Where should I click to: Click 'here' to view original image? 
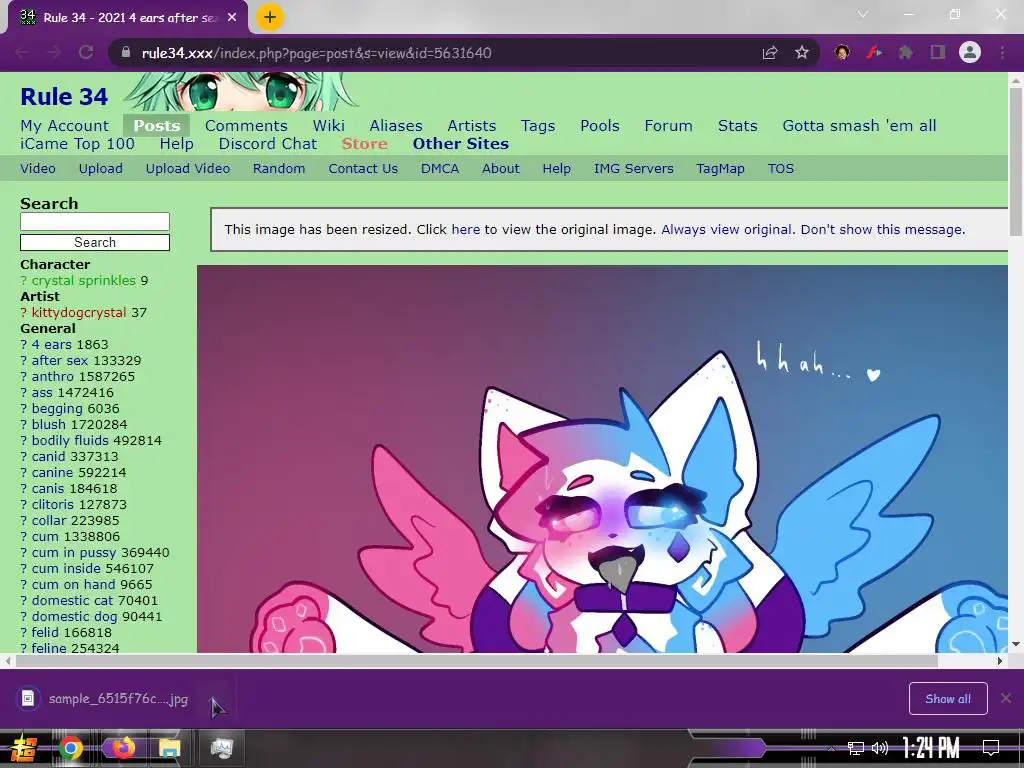(466, 229)
